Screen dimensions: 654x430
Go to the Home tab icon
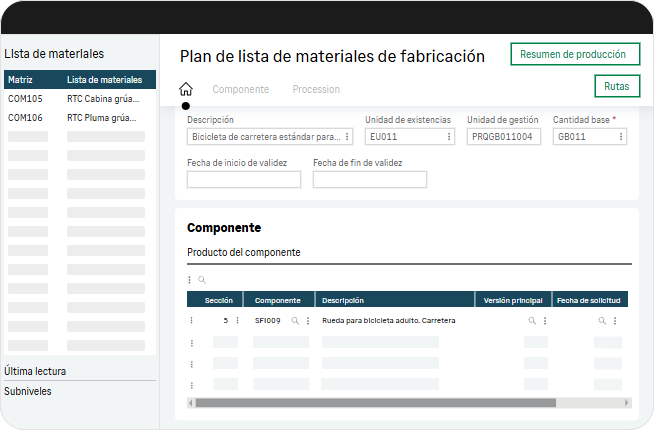click(185, 89)
